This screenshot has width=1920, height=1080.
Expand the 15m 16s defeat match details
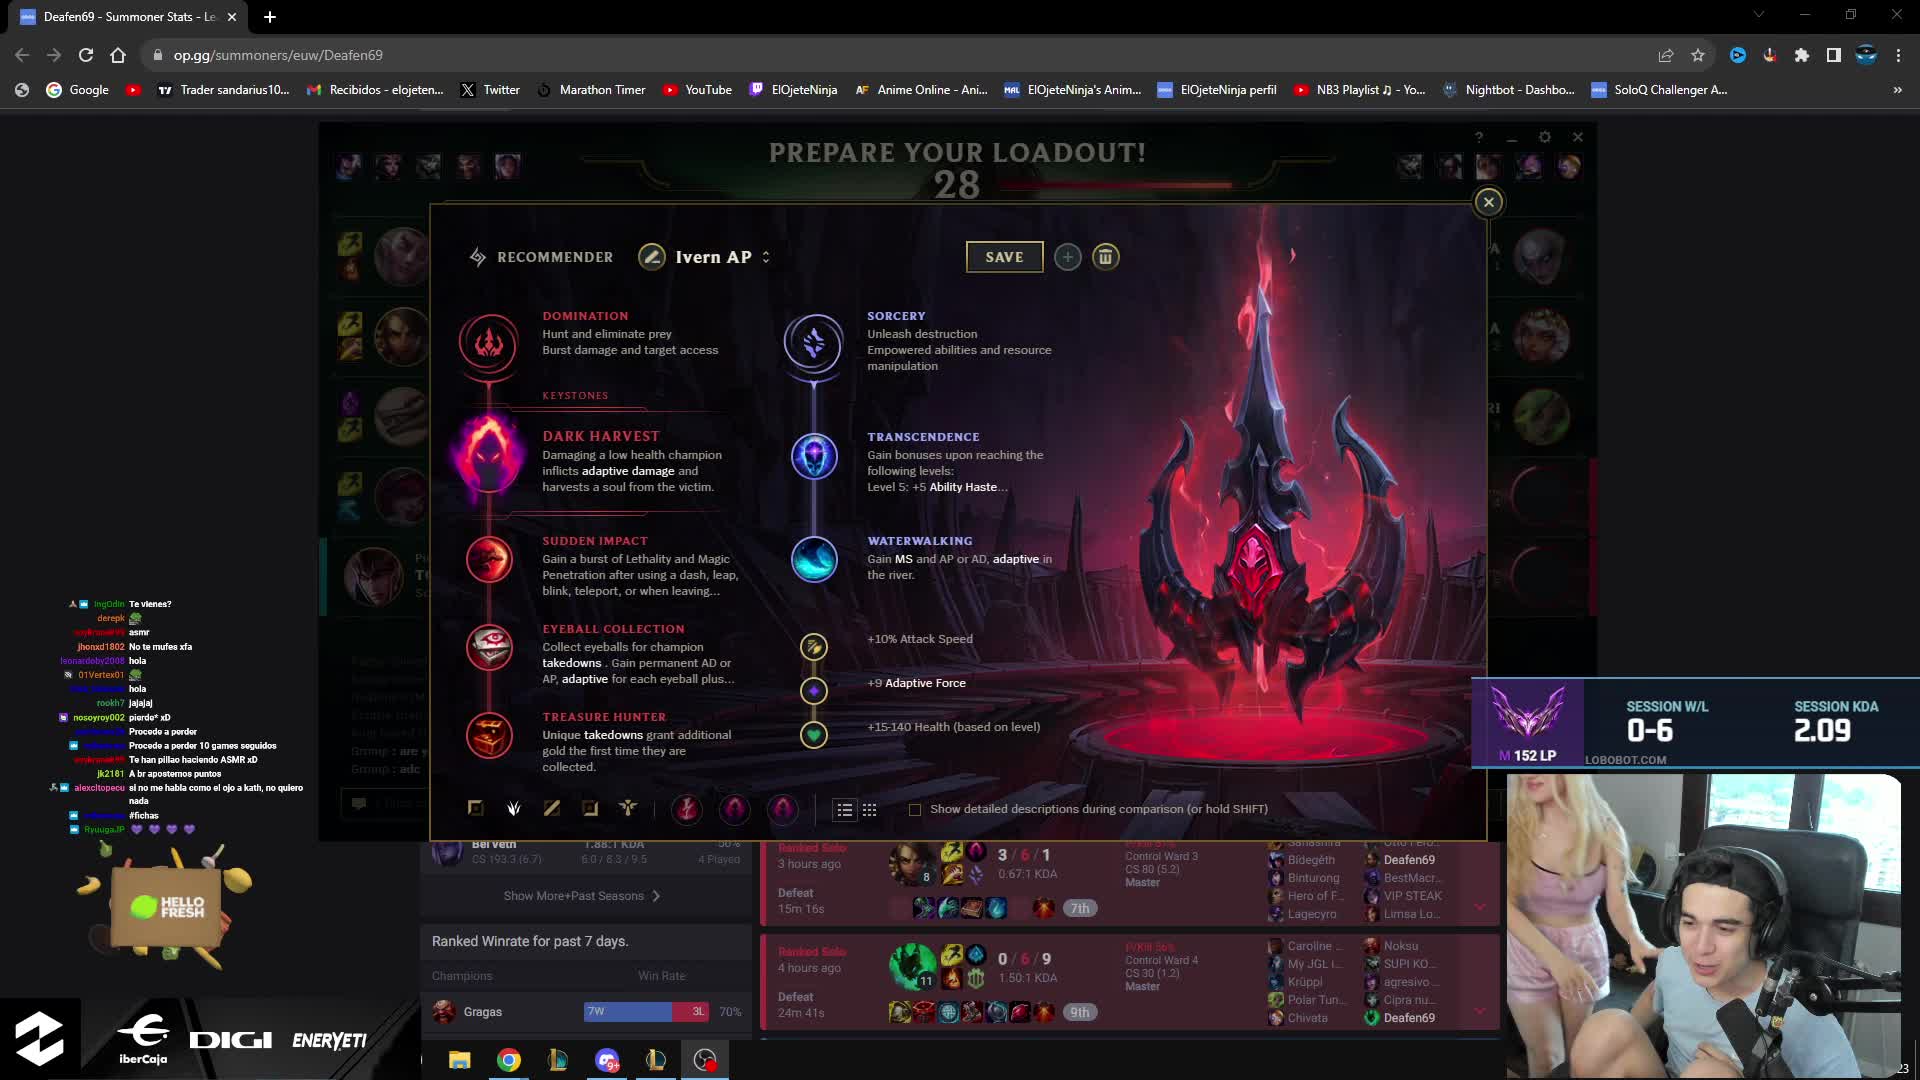pos(1480,907)
